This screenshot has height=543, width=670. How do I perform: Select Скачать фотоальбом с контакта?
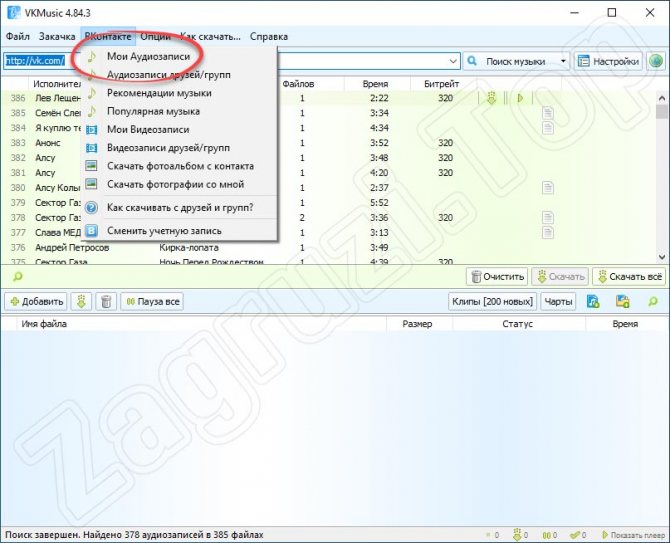click(x=179, y=166)
